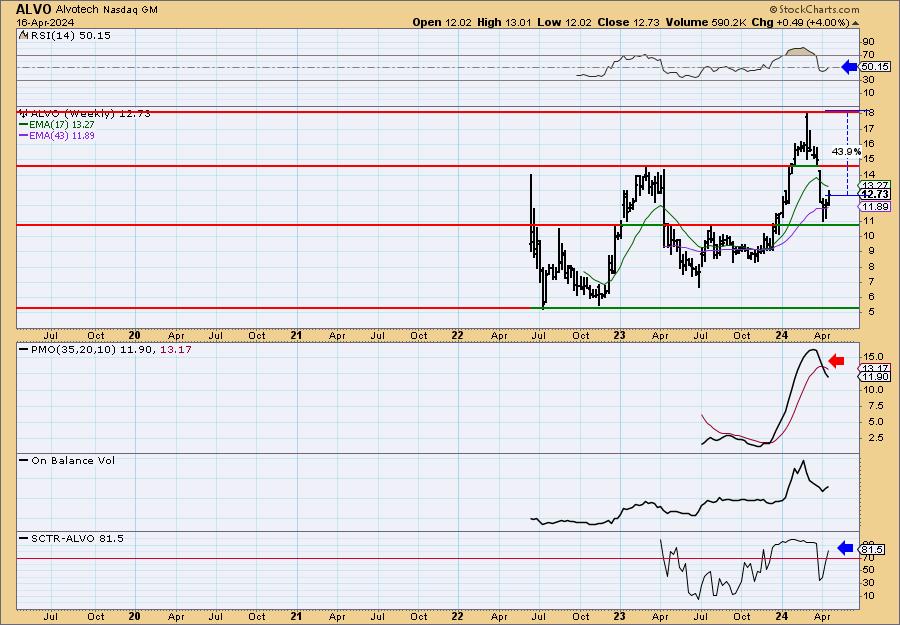The width and height of the screenshot is (900, 625).
Task: Click the black line swatch beside PMO label
Action: tap(23, 349)
